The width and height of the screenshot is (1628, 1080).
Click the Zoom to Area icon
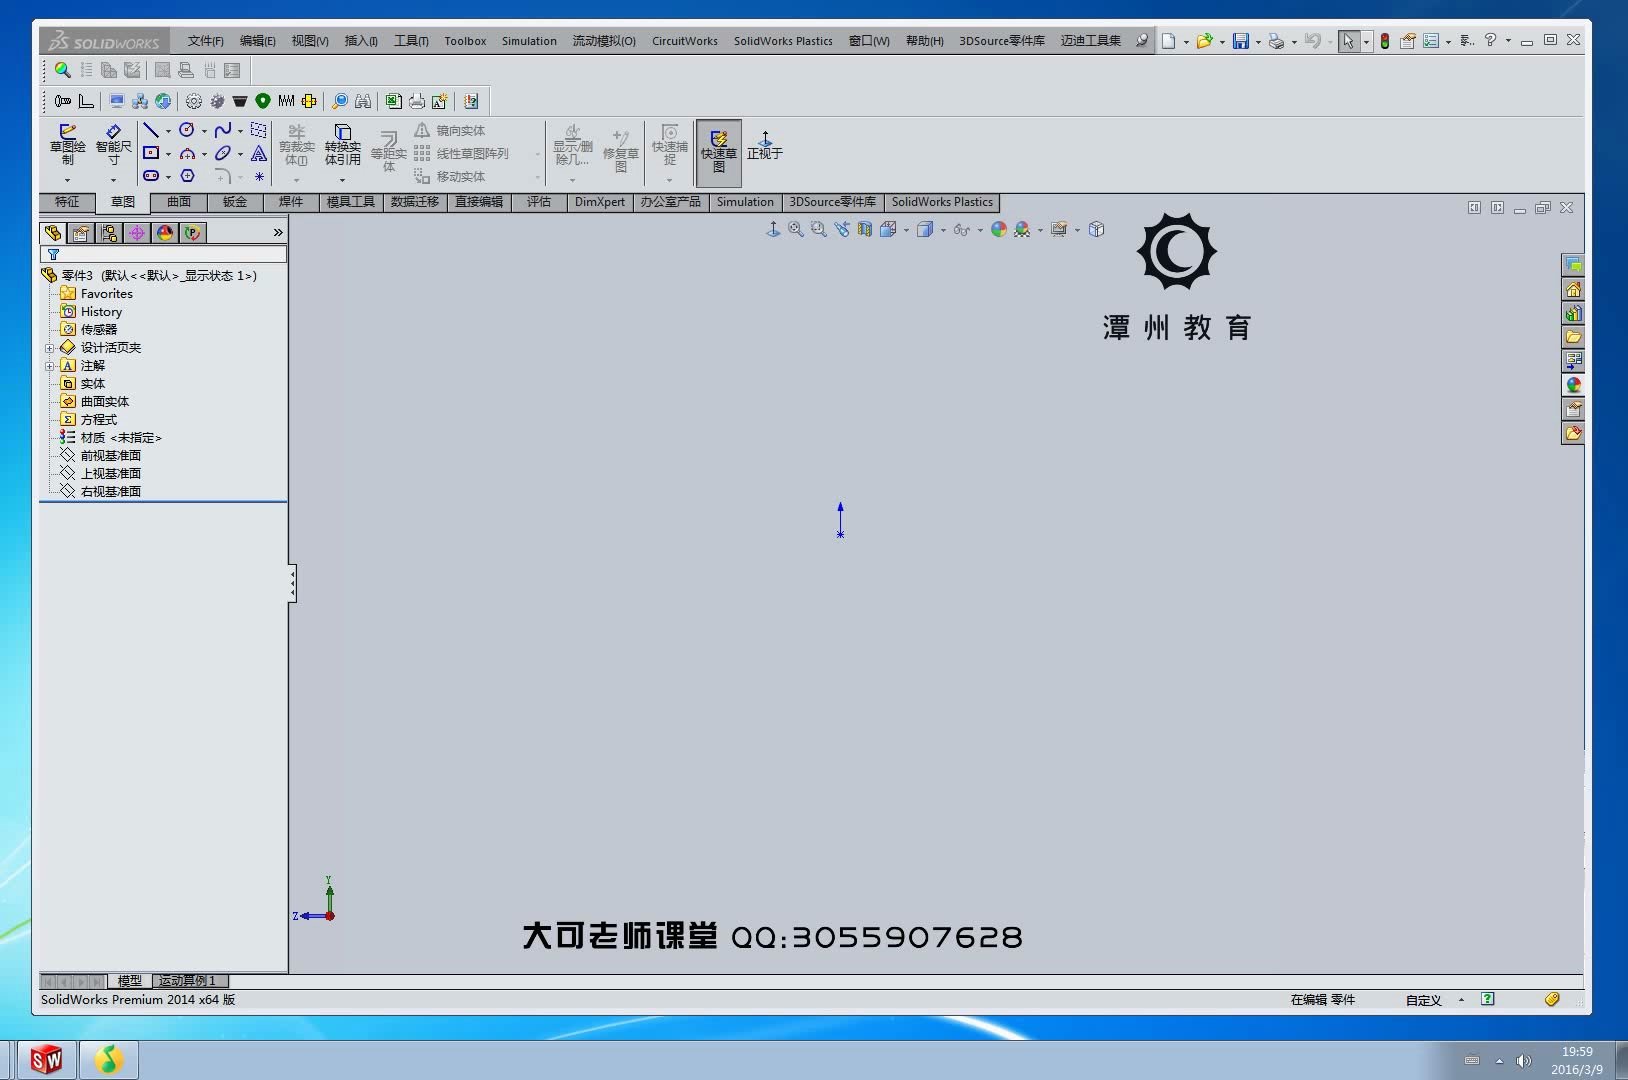coord(818,229)
